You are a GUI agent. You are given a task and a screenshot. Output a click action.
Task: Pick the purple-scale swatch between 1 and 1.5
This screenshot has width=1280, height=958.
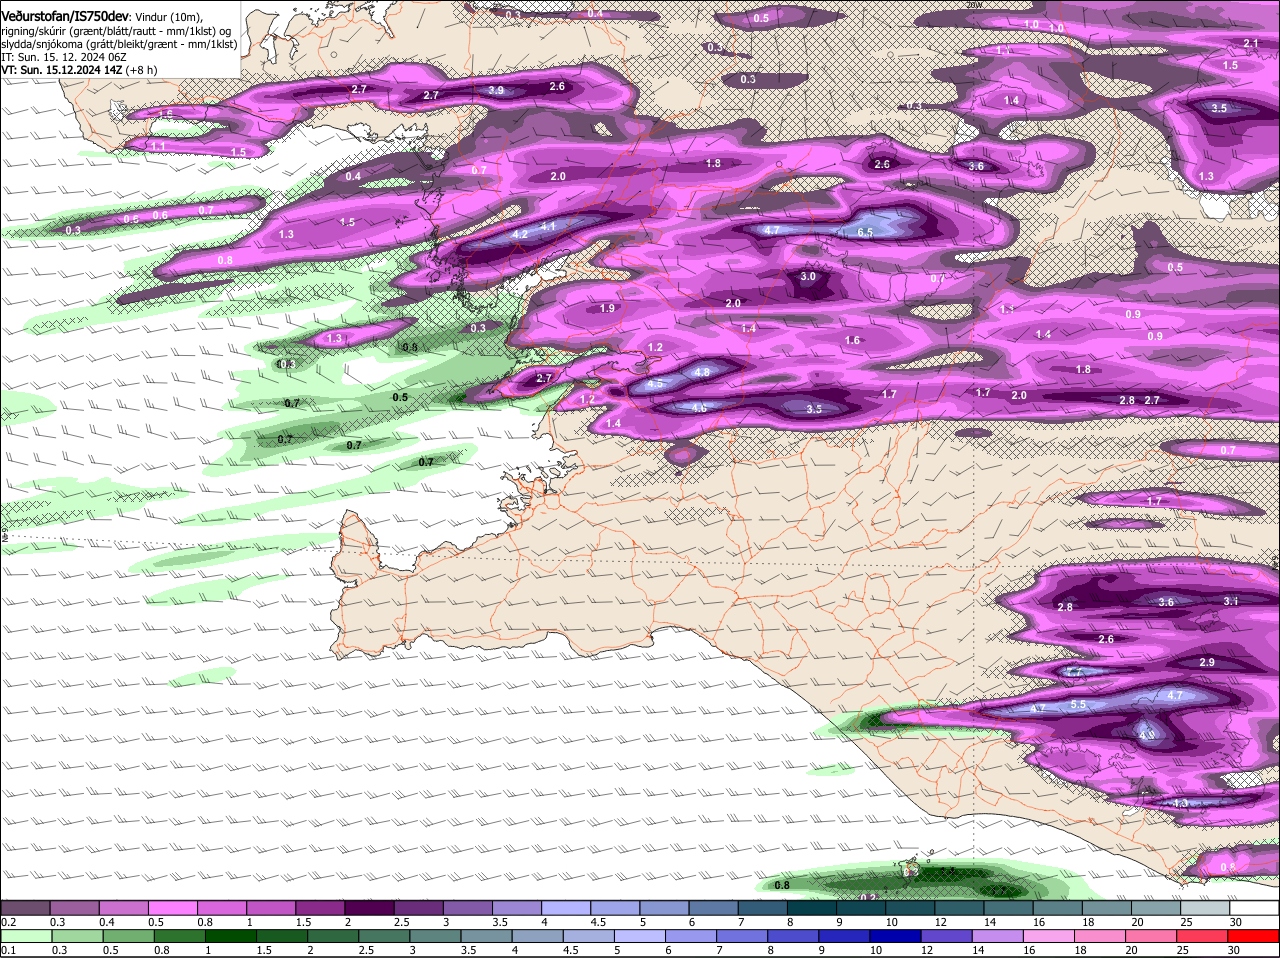tap(270, 908)
